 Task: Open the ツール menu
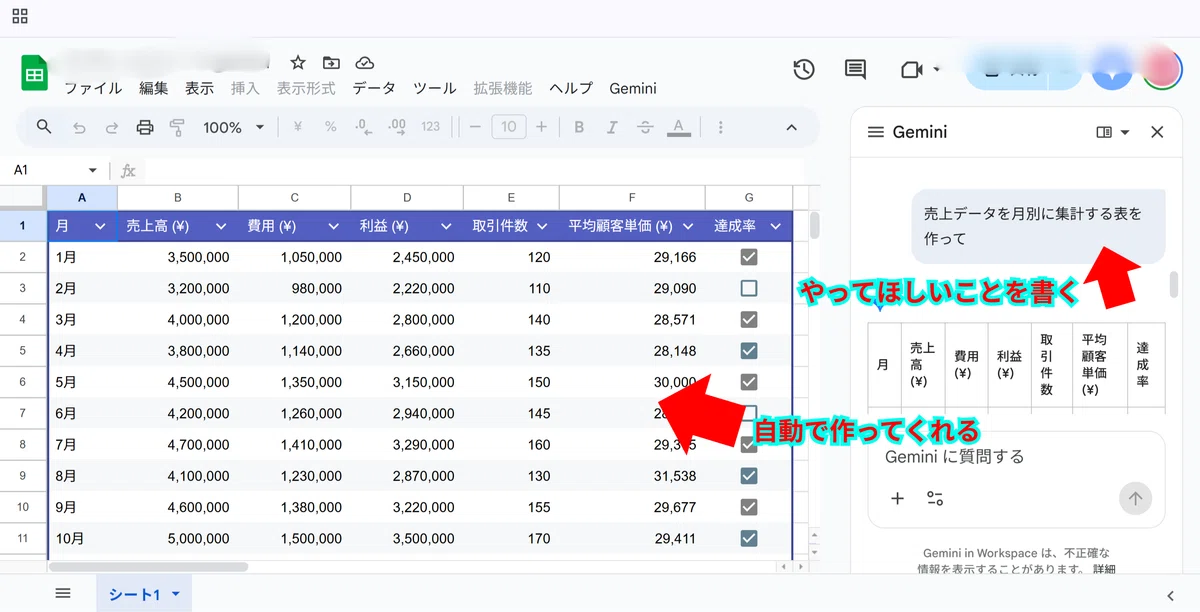(x=435, y=88)
